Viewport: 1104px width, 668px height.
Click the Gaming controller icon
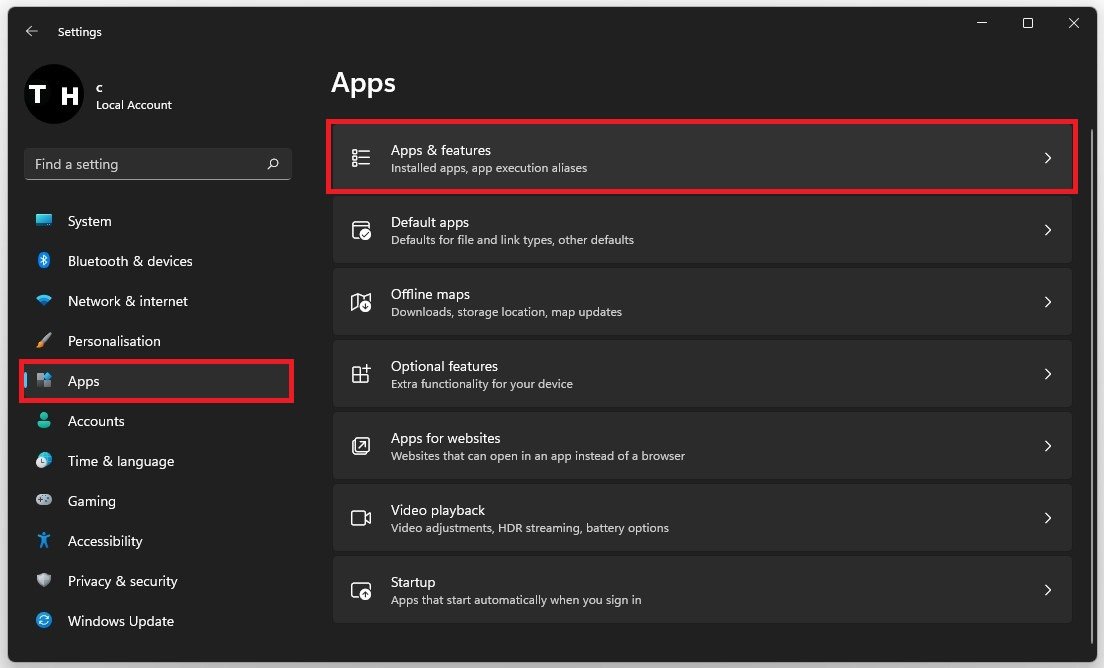44,501
